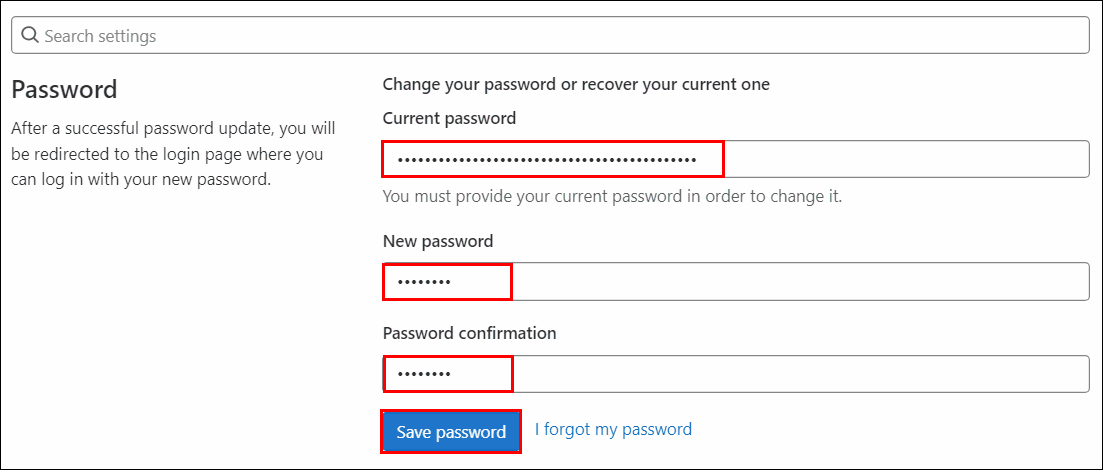This screenshot has width=1103, height=470.
Task: Click into the Current password field
Action: tap(736, 159)
